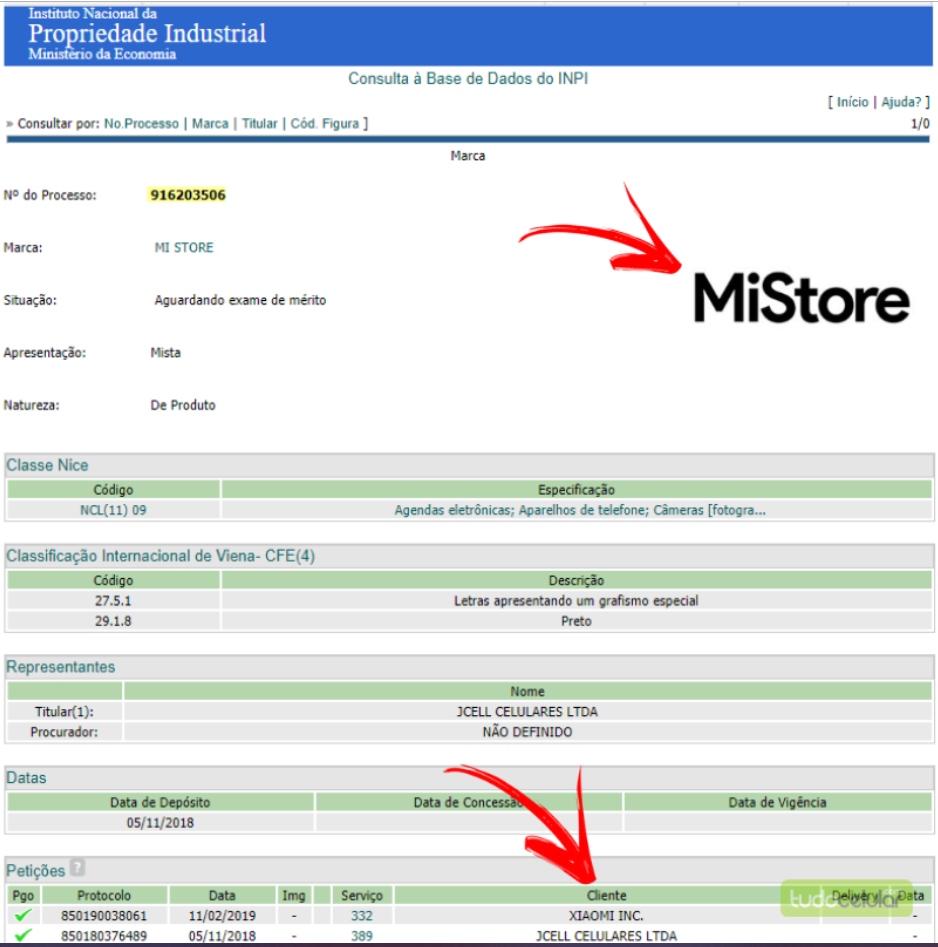Click the Data de Depósito column header
Viewport: 938px width, 947px height.
(x=160, y=802)
